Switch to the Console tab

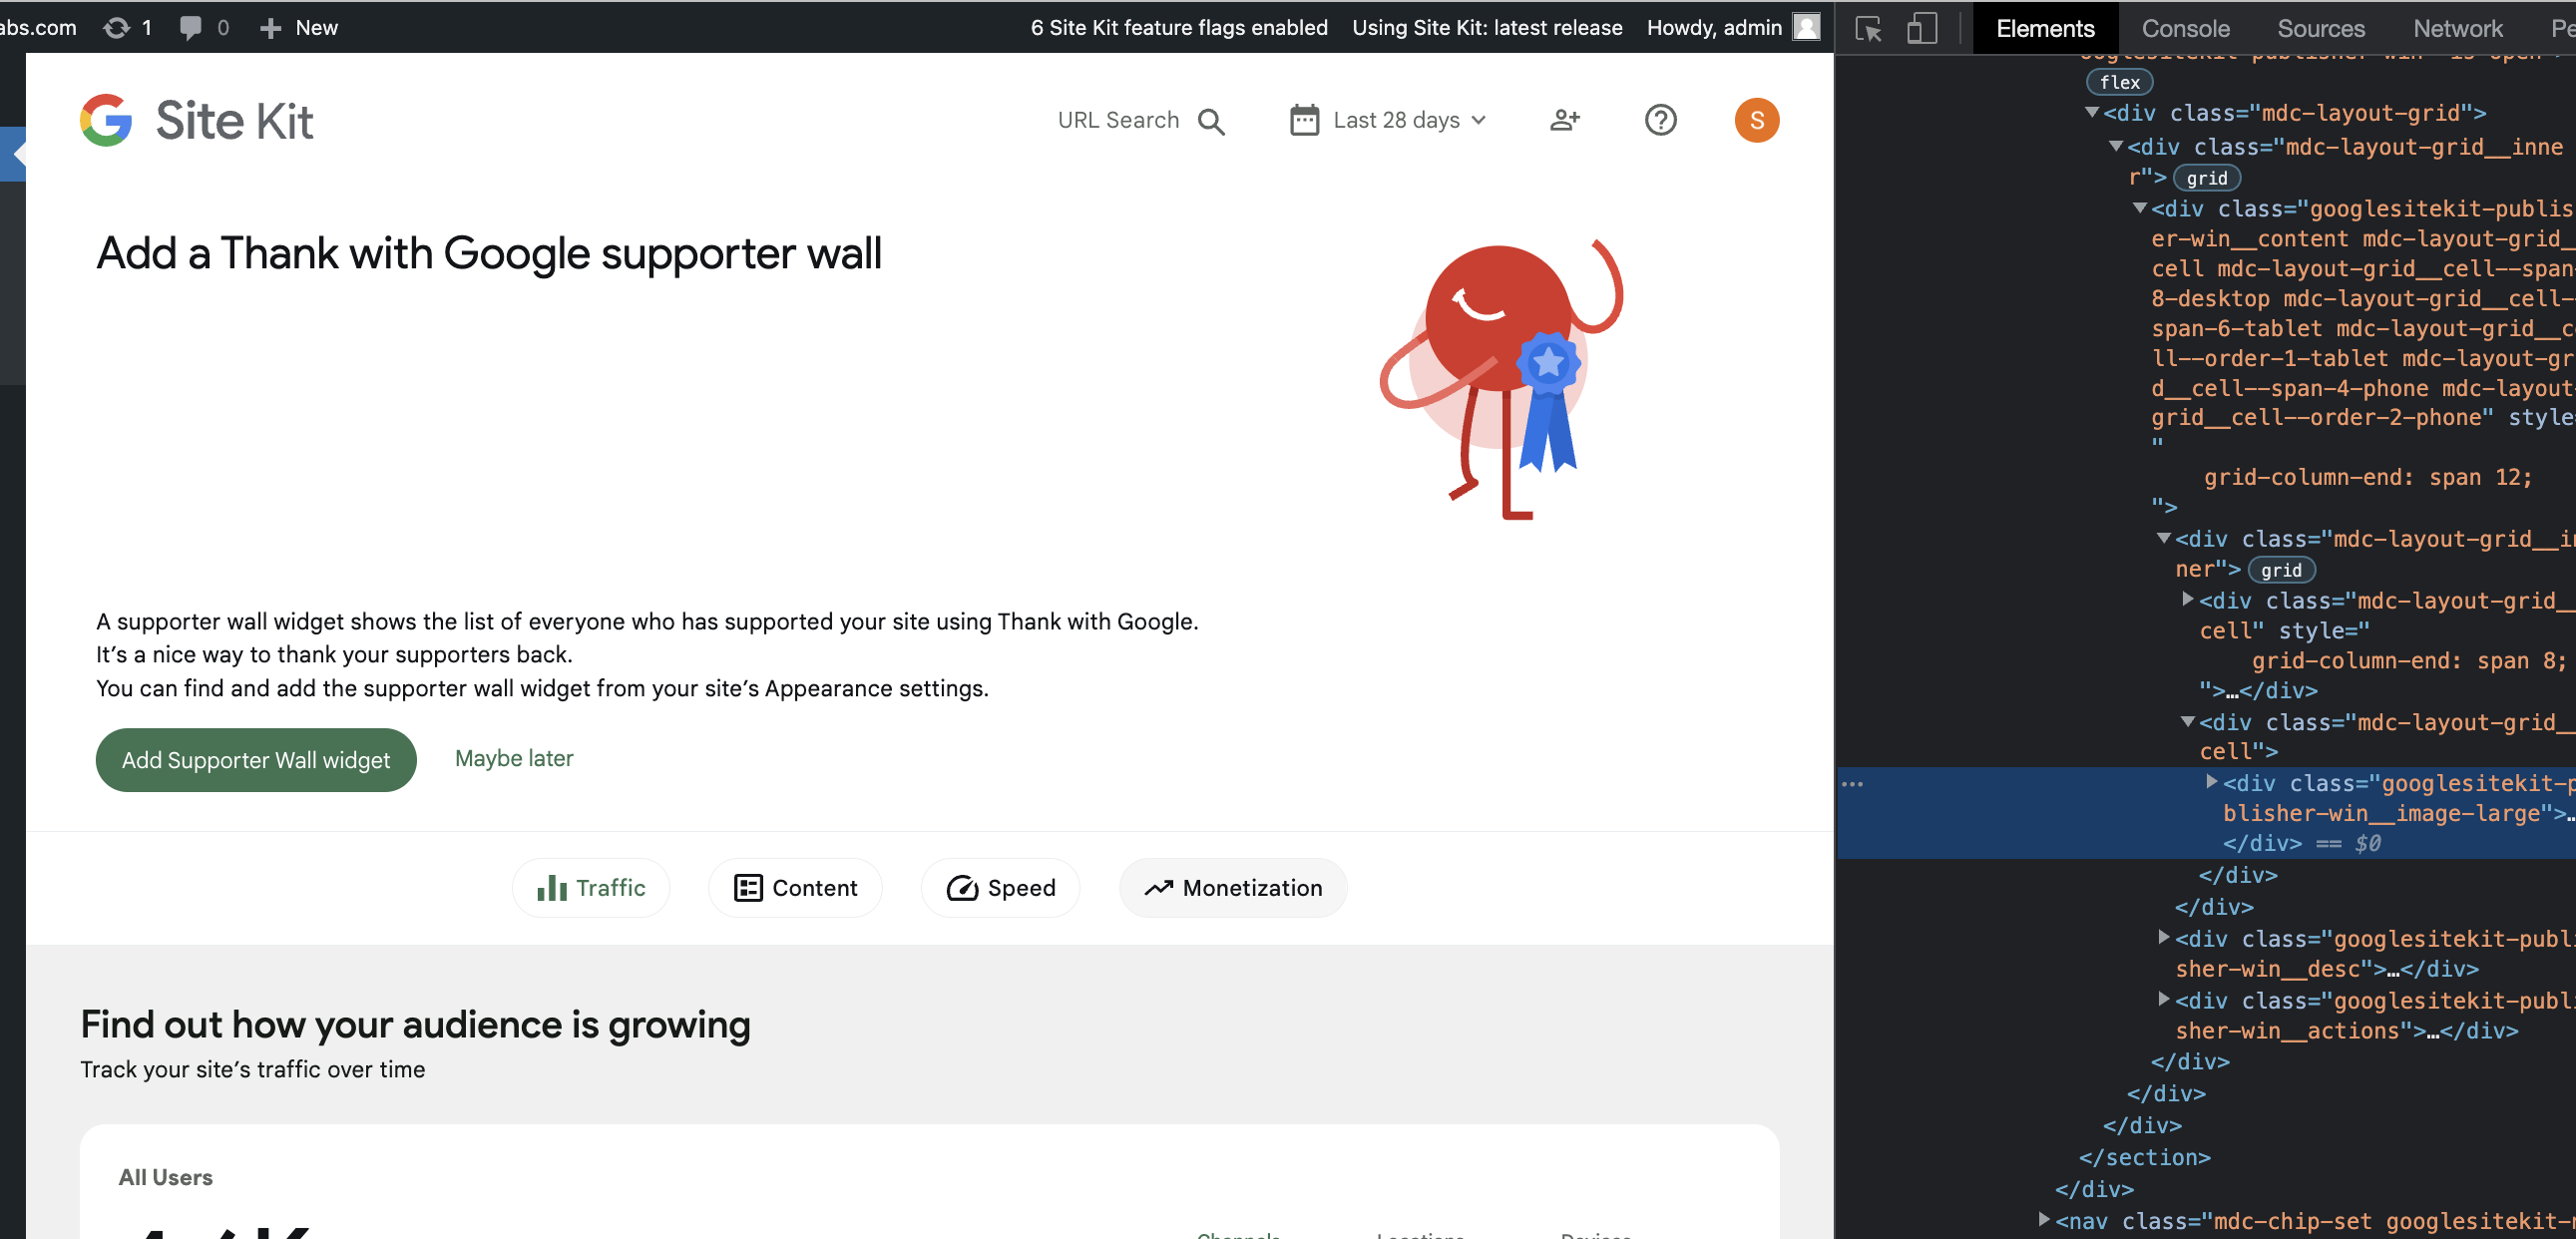click(2185, 28)
